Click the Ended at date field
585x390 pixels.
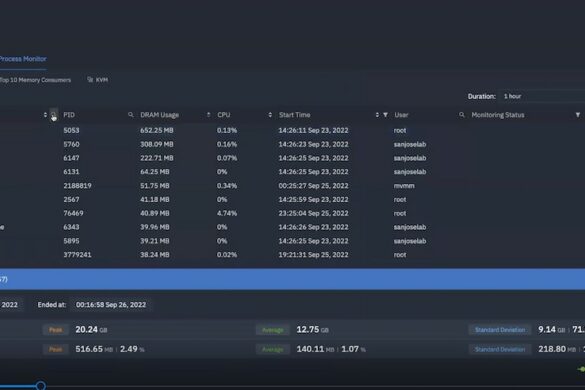click(x=111, y=305)
